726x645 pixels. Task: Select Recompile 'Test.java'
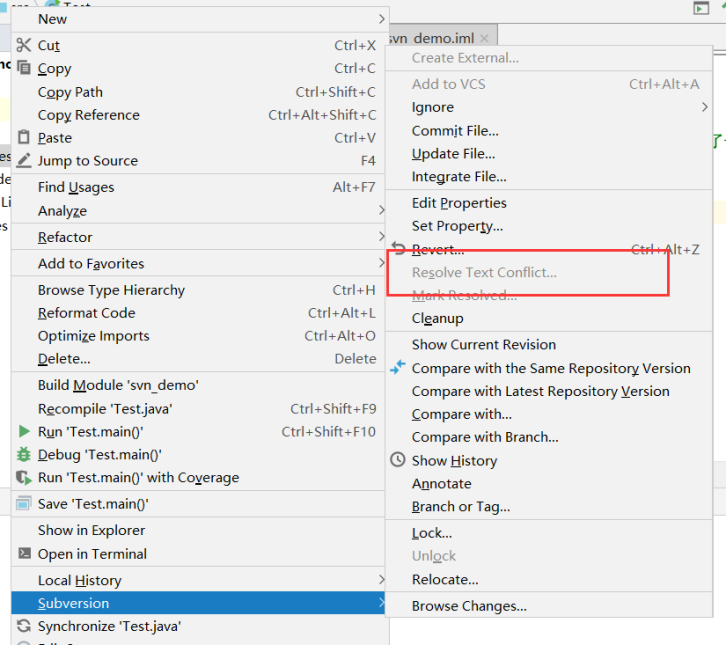[x=198, y=408]
